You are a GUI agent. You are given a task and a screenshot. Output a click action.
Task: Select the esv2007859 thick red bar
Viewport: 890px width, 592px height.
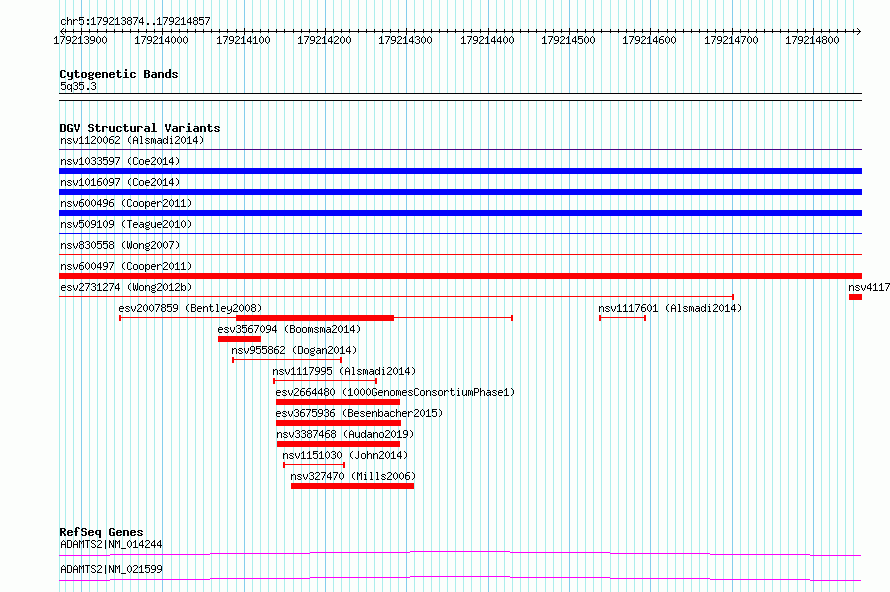pyautogui.click(x=315, y=318)
